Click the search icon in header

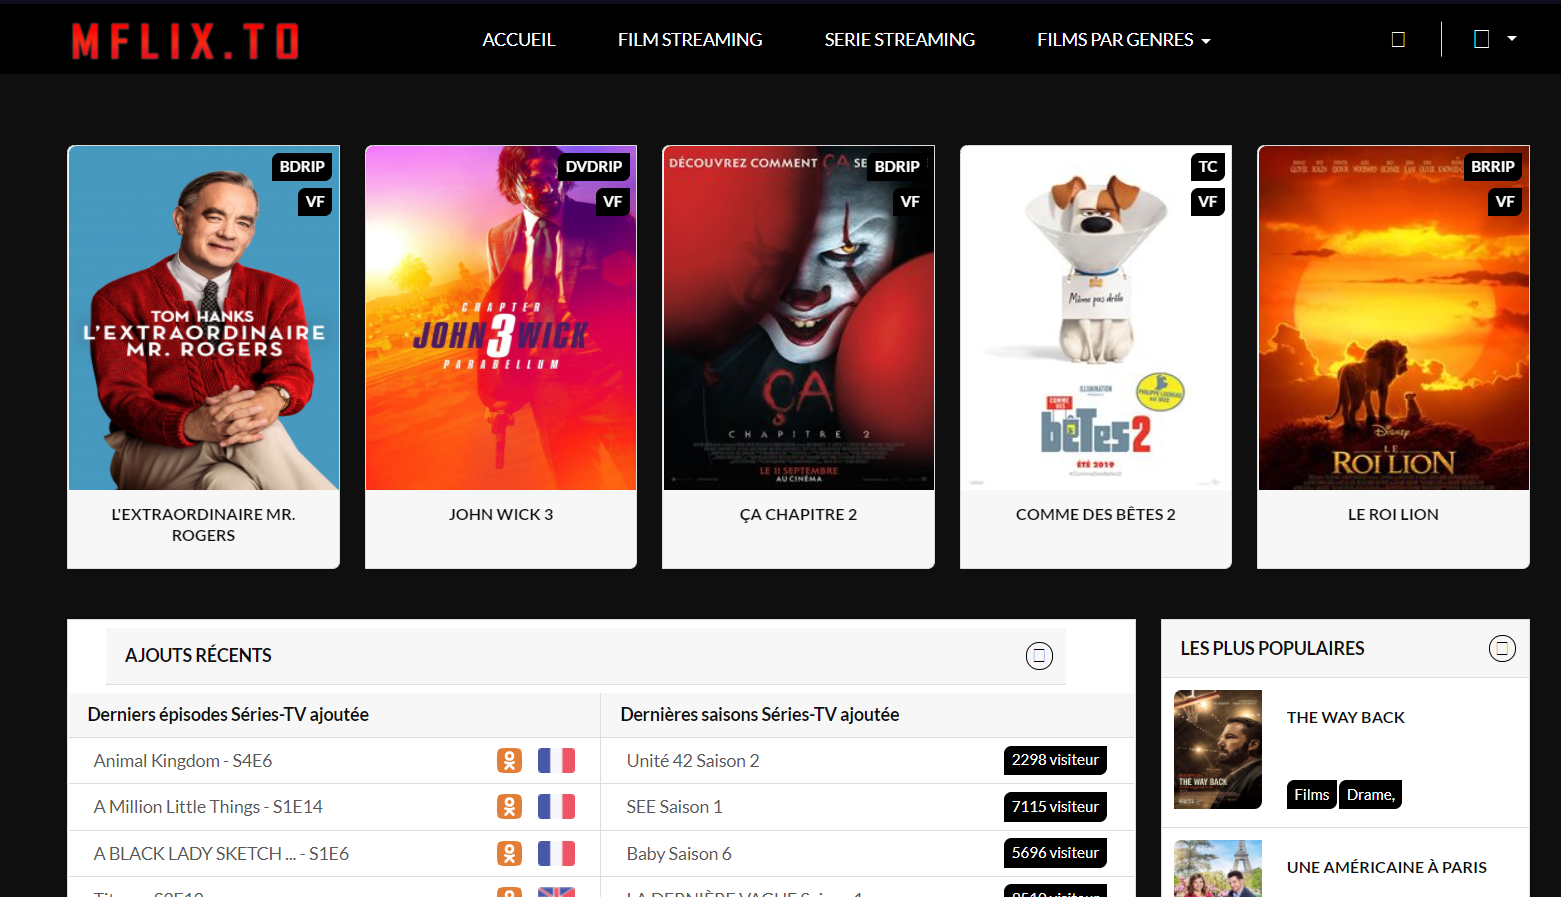point(1398,40)
